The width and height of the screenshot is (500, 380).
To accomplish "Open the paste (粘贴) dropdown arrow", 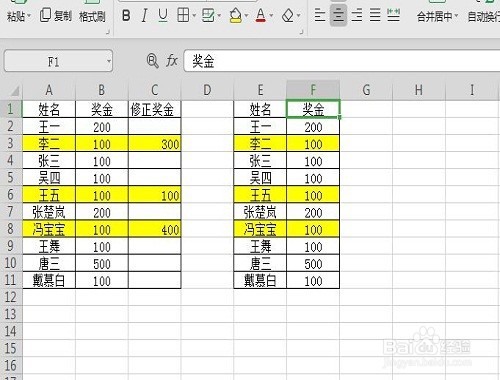I will (29, 15).
